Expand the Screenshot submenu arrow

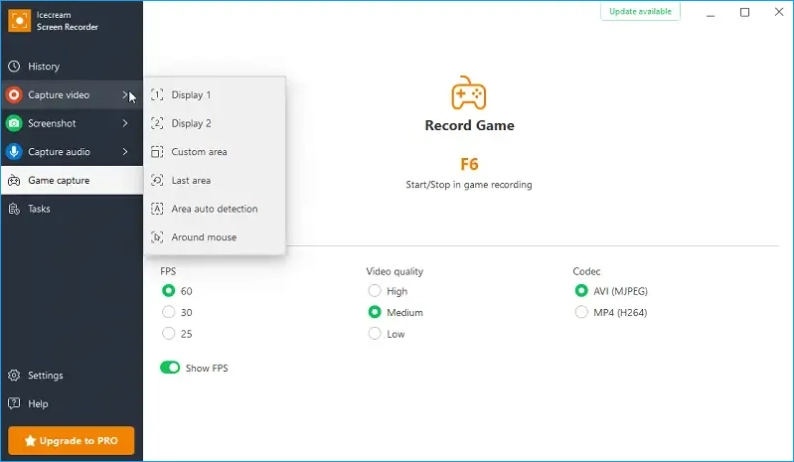click(x=125, y=123)
